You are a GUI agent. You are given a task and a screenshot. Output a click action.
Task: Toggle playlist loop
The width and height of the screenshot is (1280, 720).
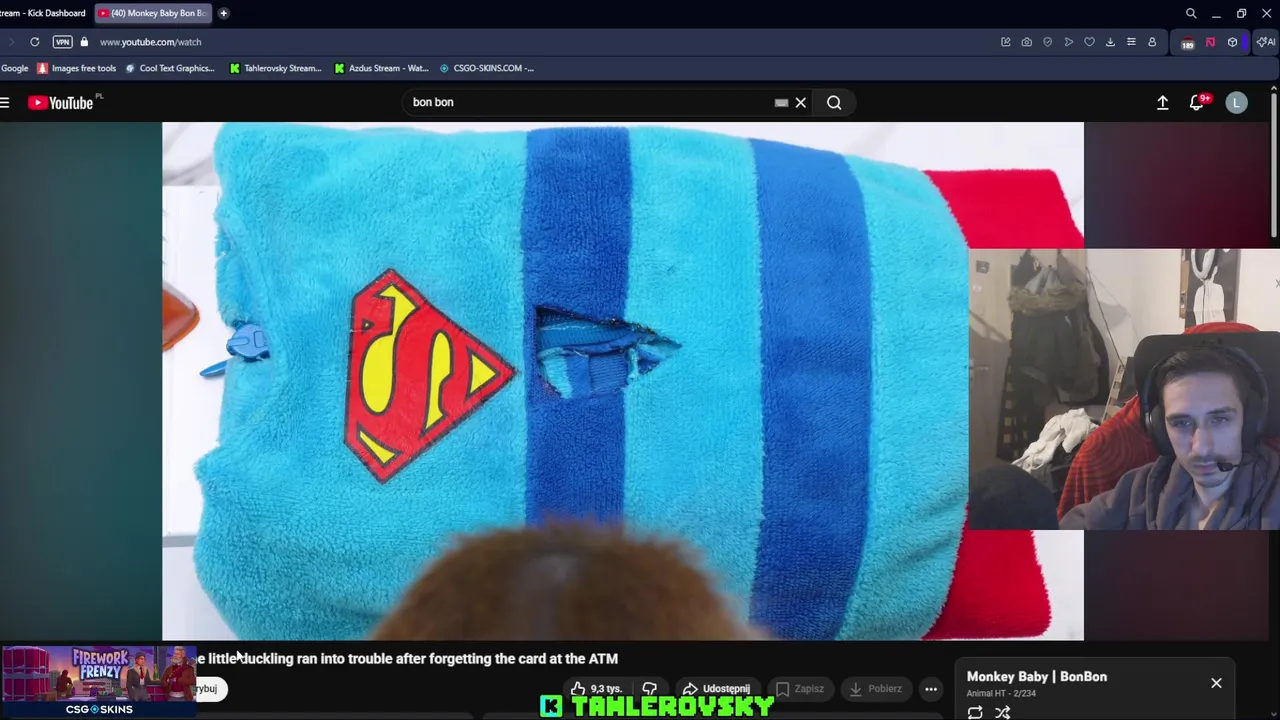click(975, 712)
